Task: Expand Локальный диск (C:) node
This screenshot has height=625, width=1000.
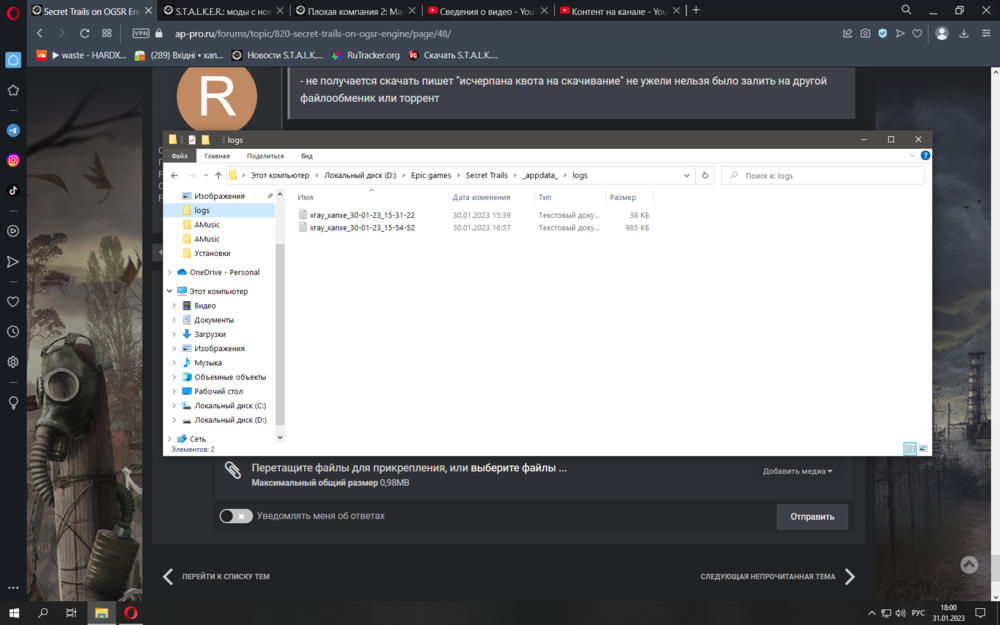Action: click(174, 406)
